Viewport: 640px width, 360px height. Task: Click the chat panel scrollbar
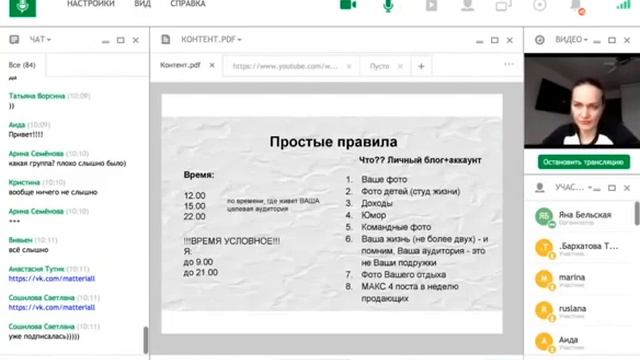[x=146, y=340]
